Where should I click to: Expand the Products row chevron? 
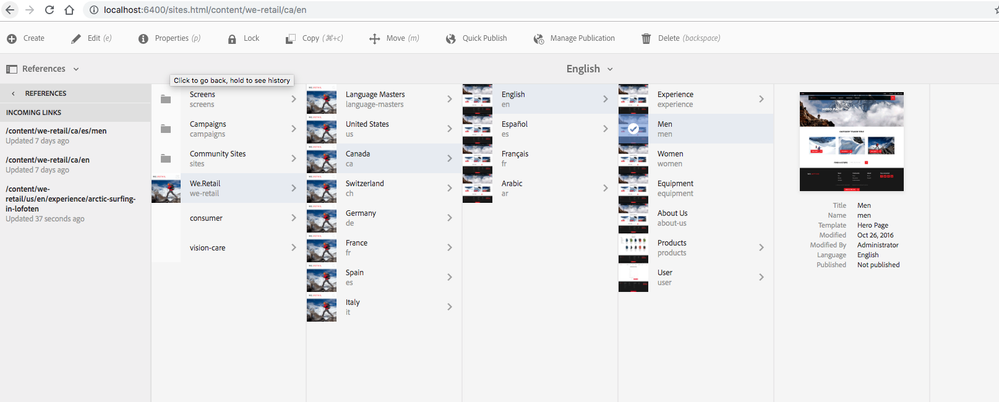coord(761,247)
